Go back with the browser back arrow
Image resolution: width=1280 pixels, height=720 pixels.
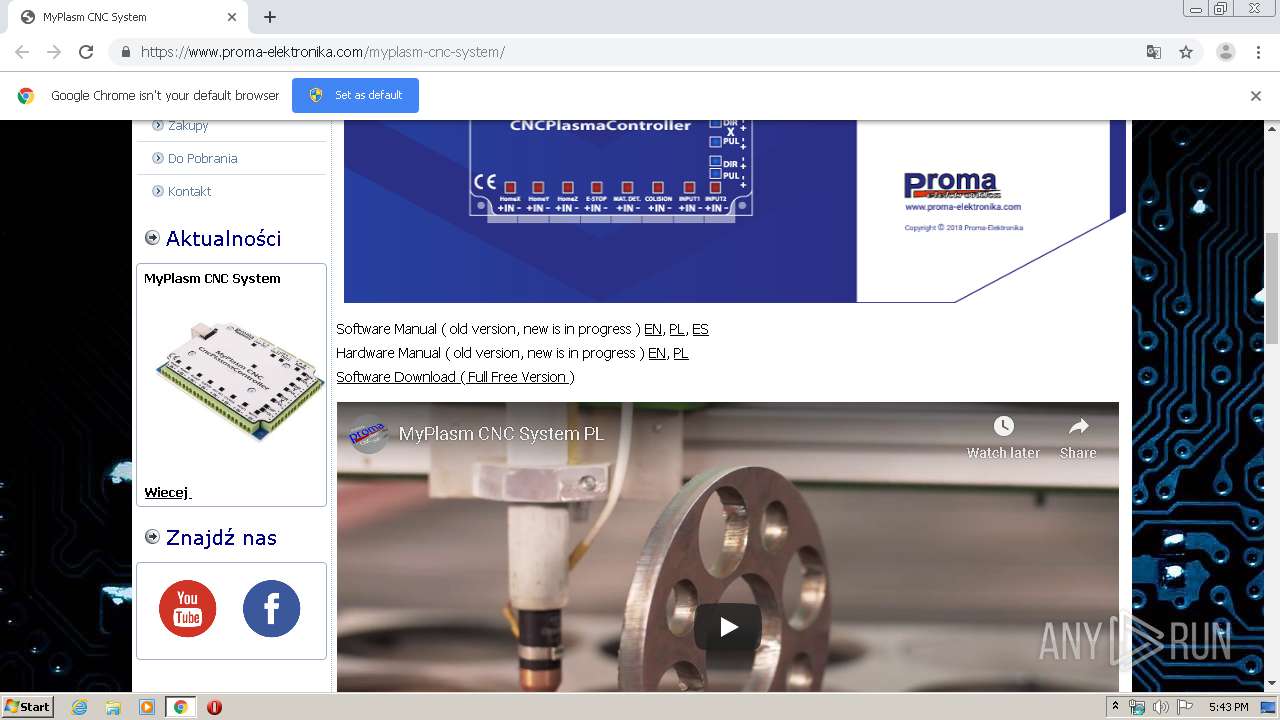pos(22,52)
